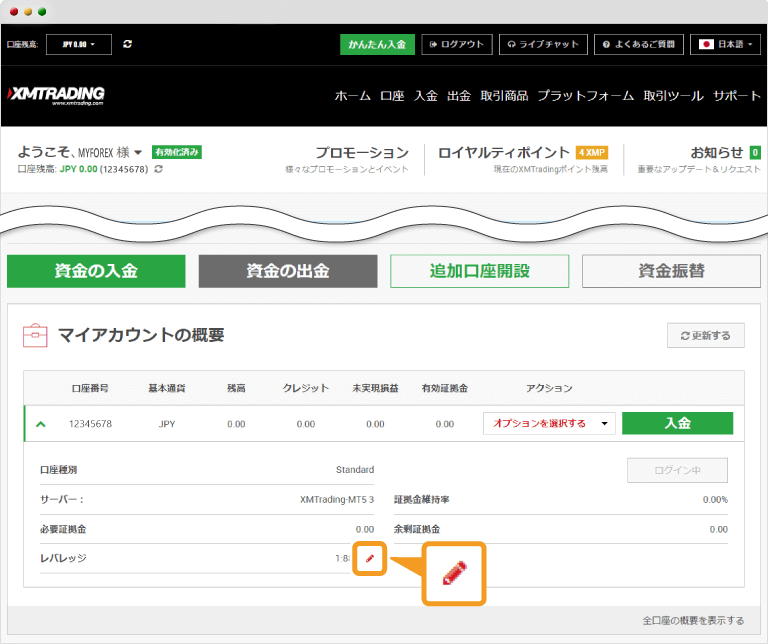Click the refresh icon beside top account balance

pos(127,44)
